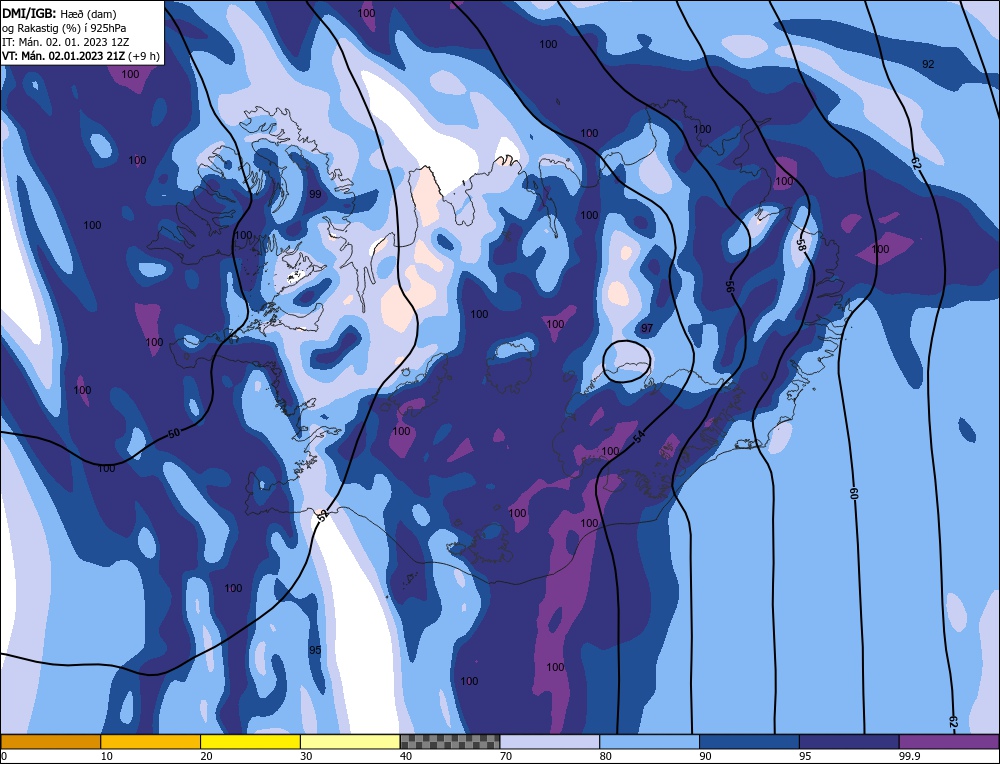Click the dark orange 0–10 legend swatch
Image resolution: width=1000 pixels, height=764 pixels.
50,741
